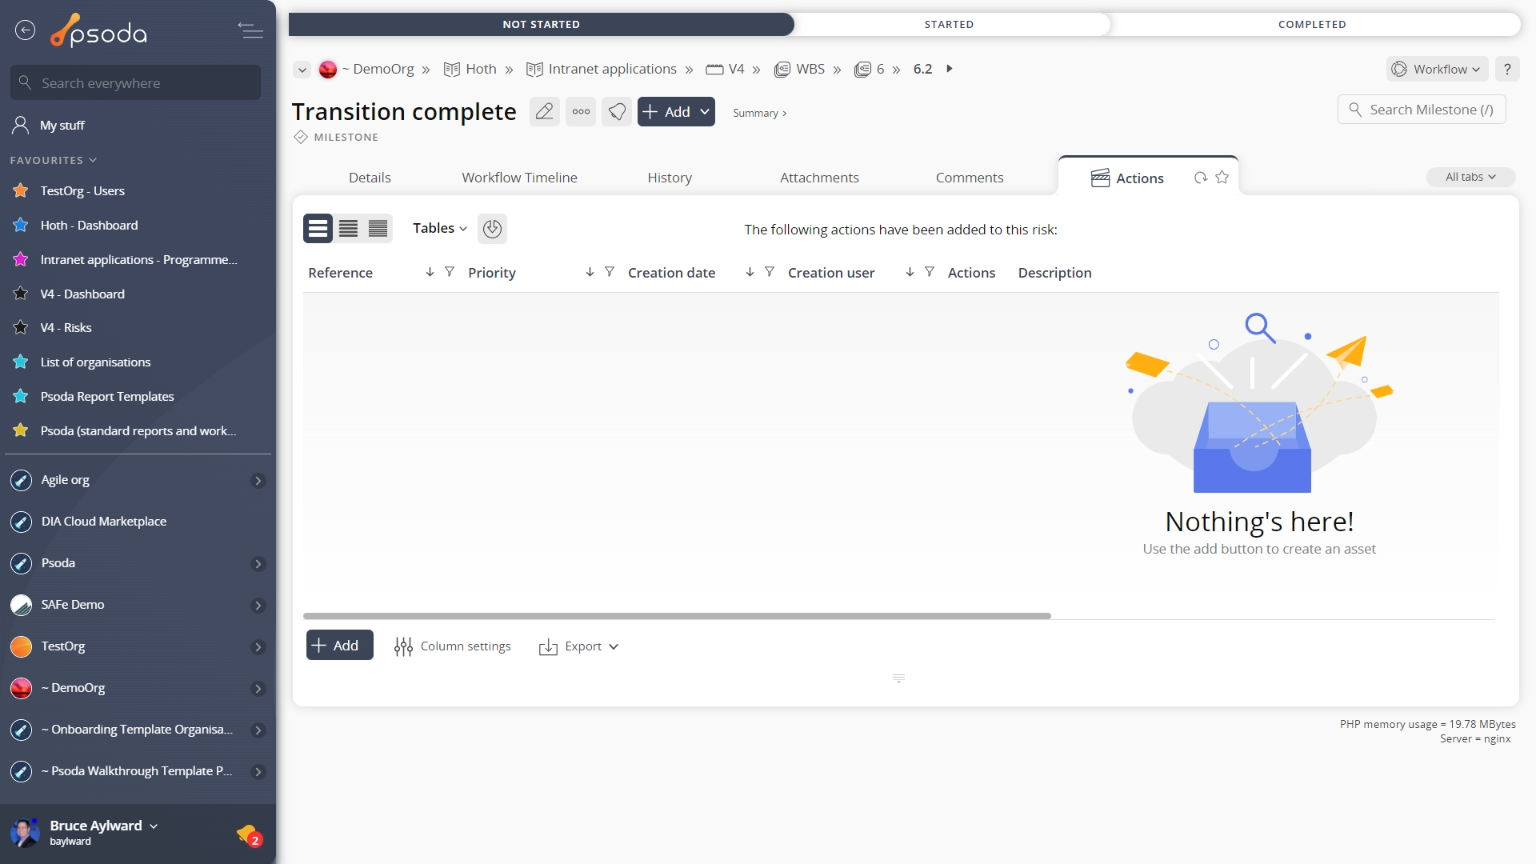Image resolution: width=1536 pixels, height=864 pixels.
Task: Expand the SAFe Demo organisation arrow
Action: click(258, 606)
